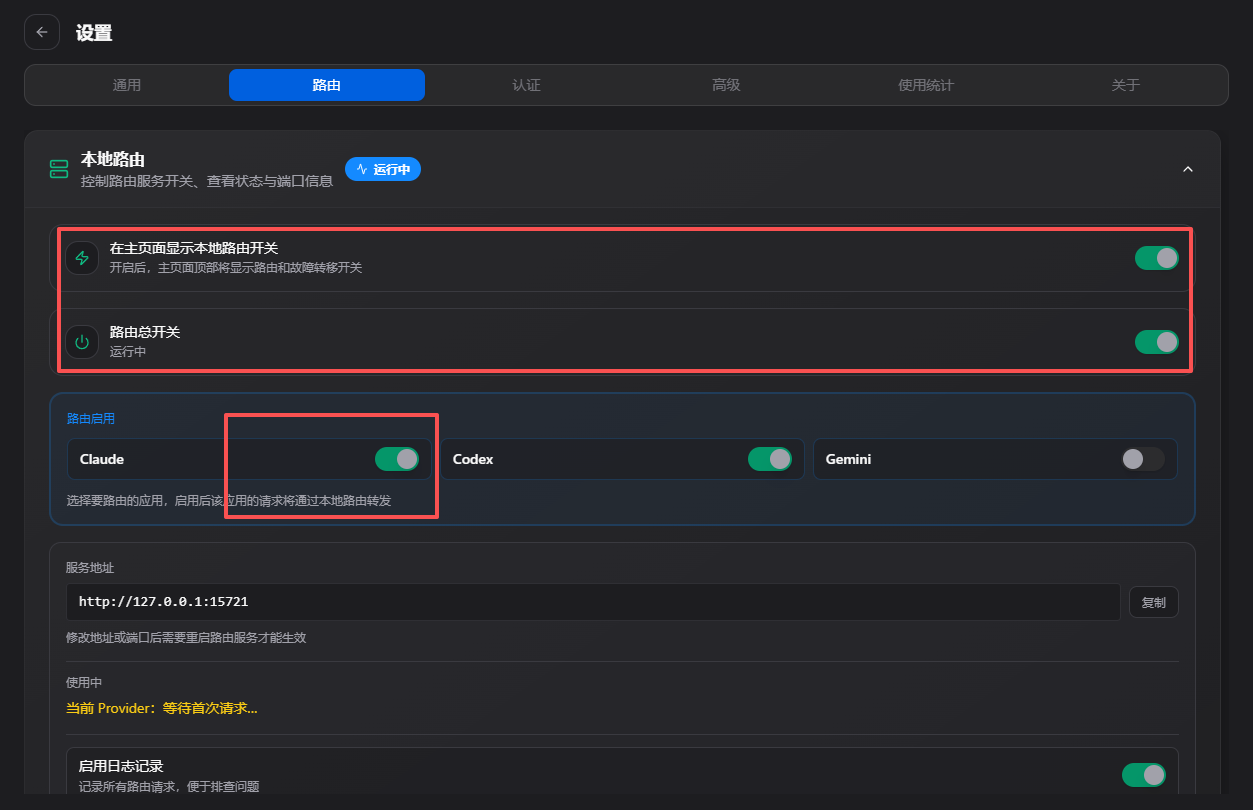Click the power icon beside 路由总开关

82,342
